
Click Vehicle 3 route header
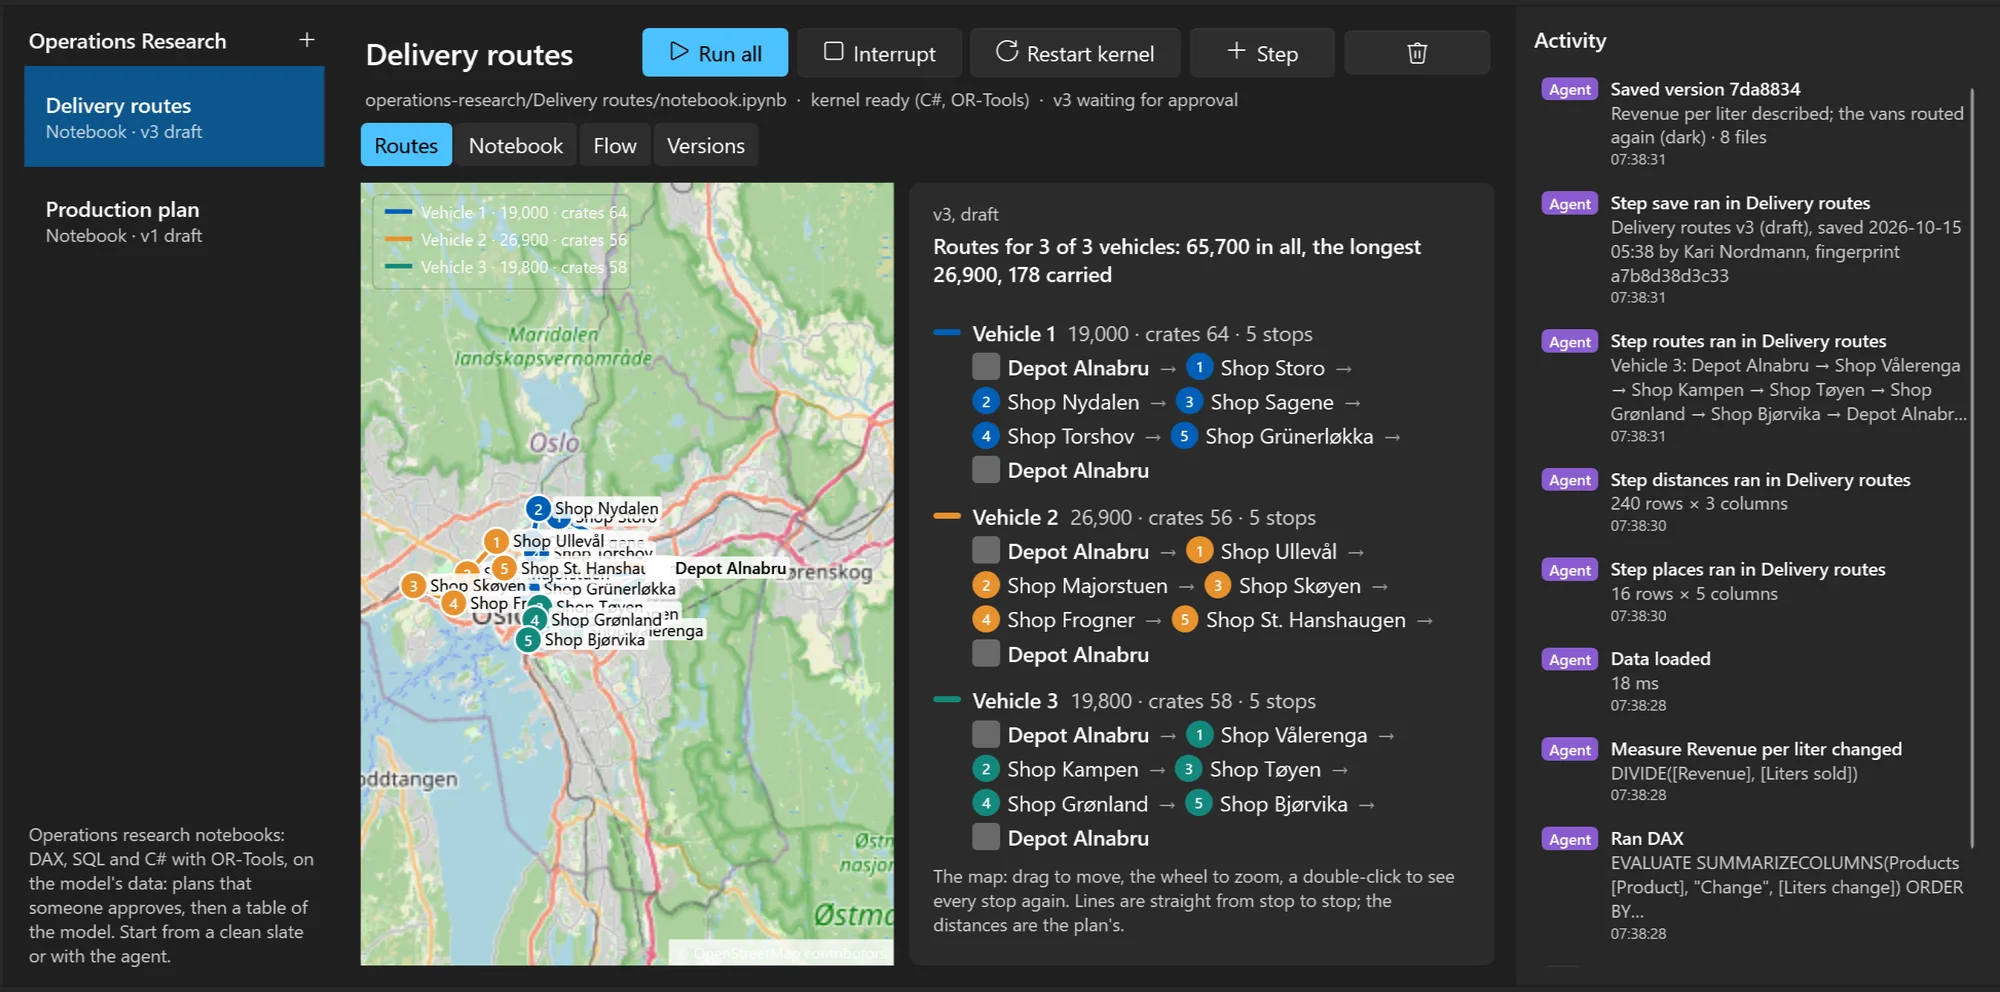click(1125, 701)
